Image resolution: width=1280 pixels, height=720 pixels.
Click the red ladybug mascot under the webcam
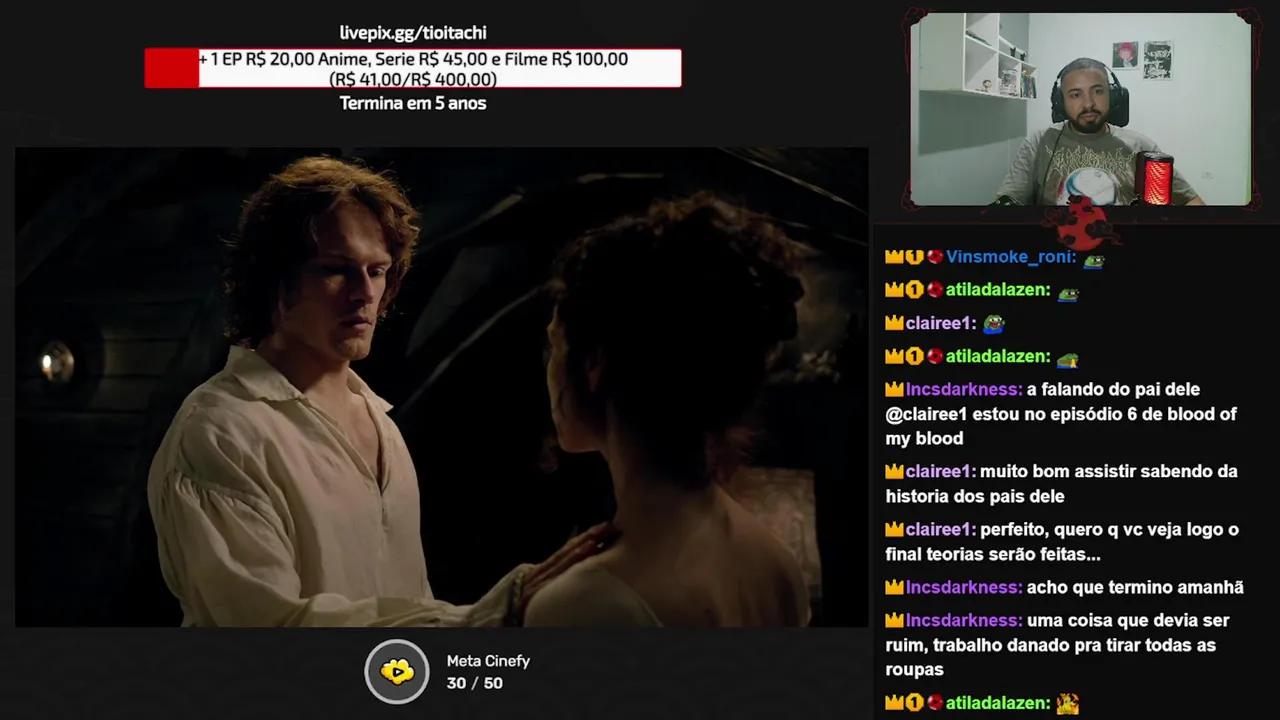coord(1084,222)
